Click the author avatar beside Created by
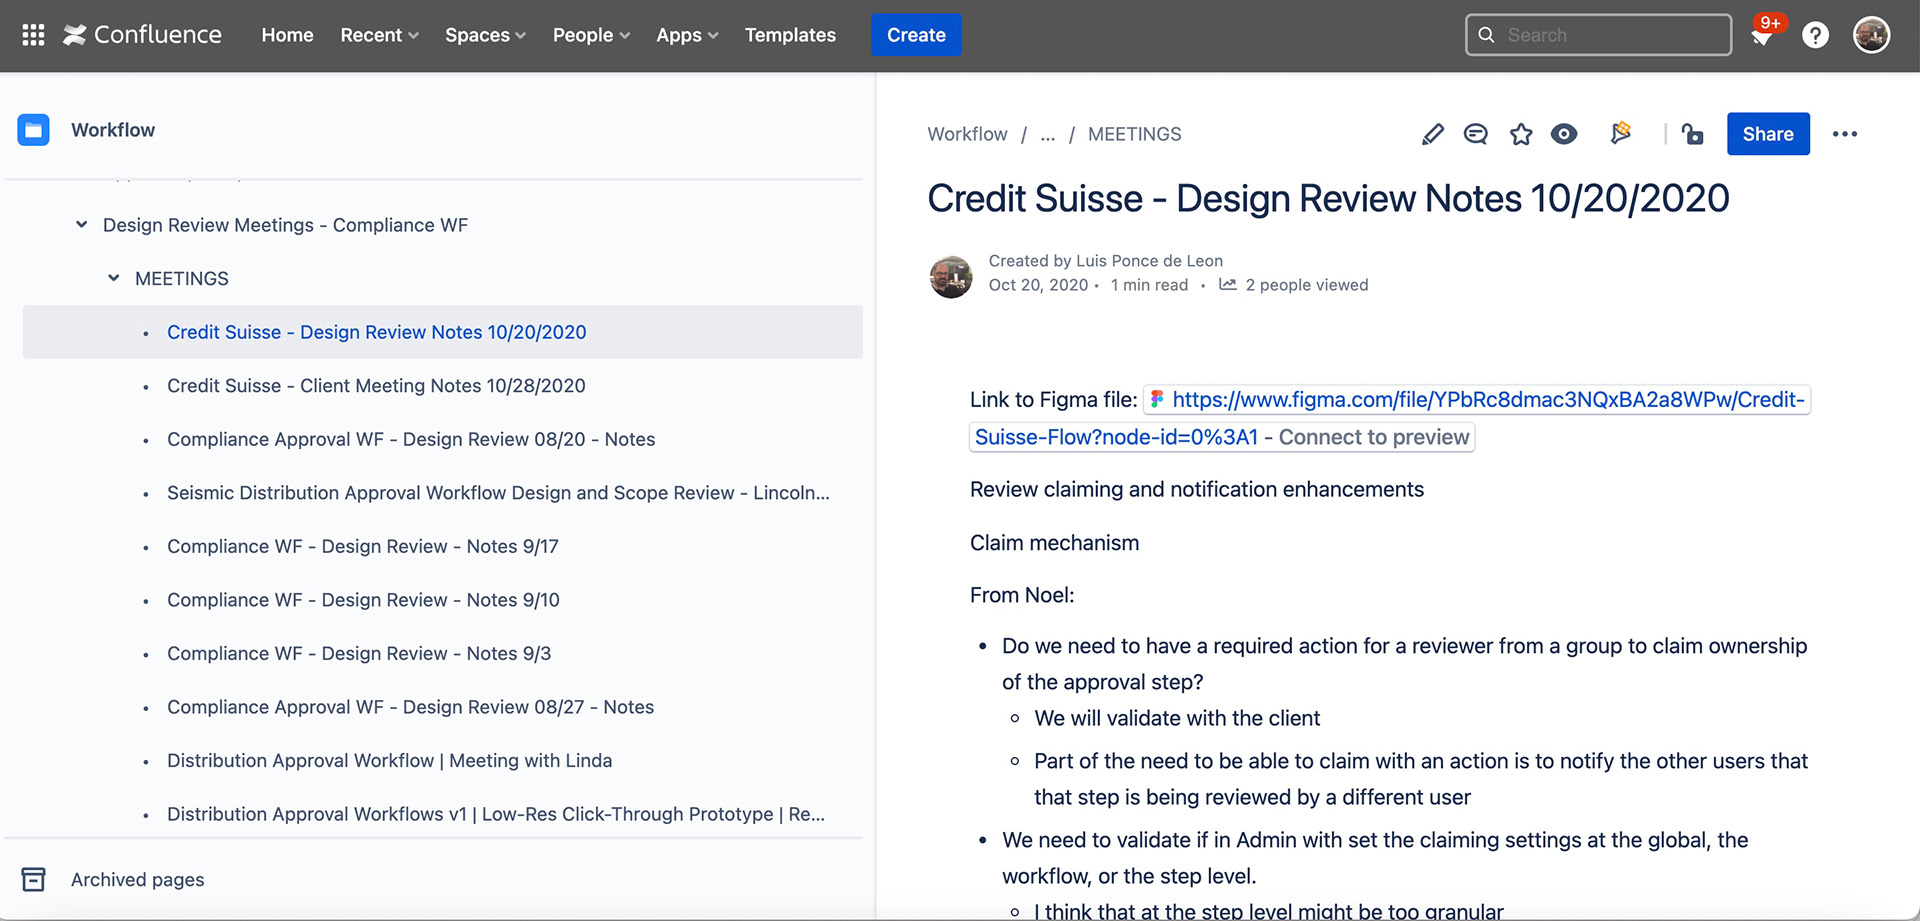1920x921 pixels. click(x=951, y=277)
